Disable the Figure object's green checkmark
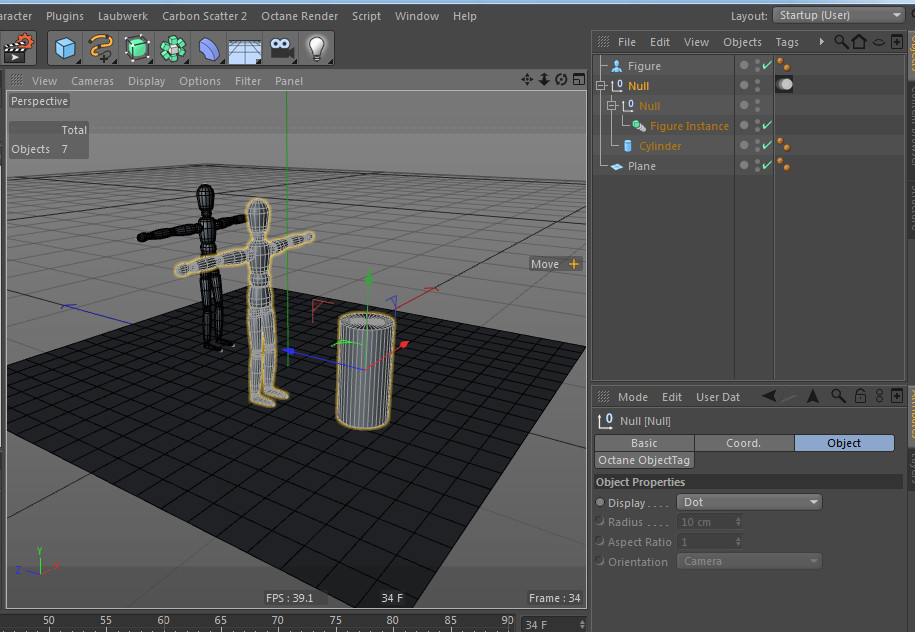 766,66
